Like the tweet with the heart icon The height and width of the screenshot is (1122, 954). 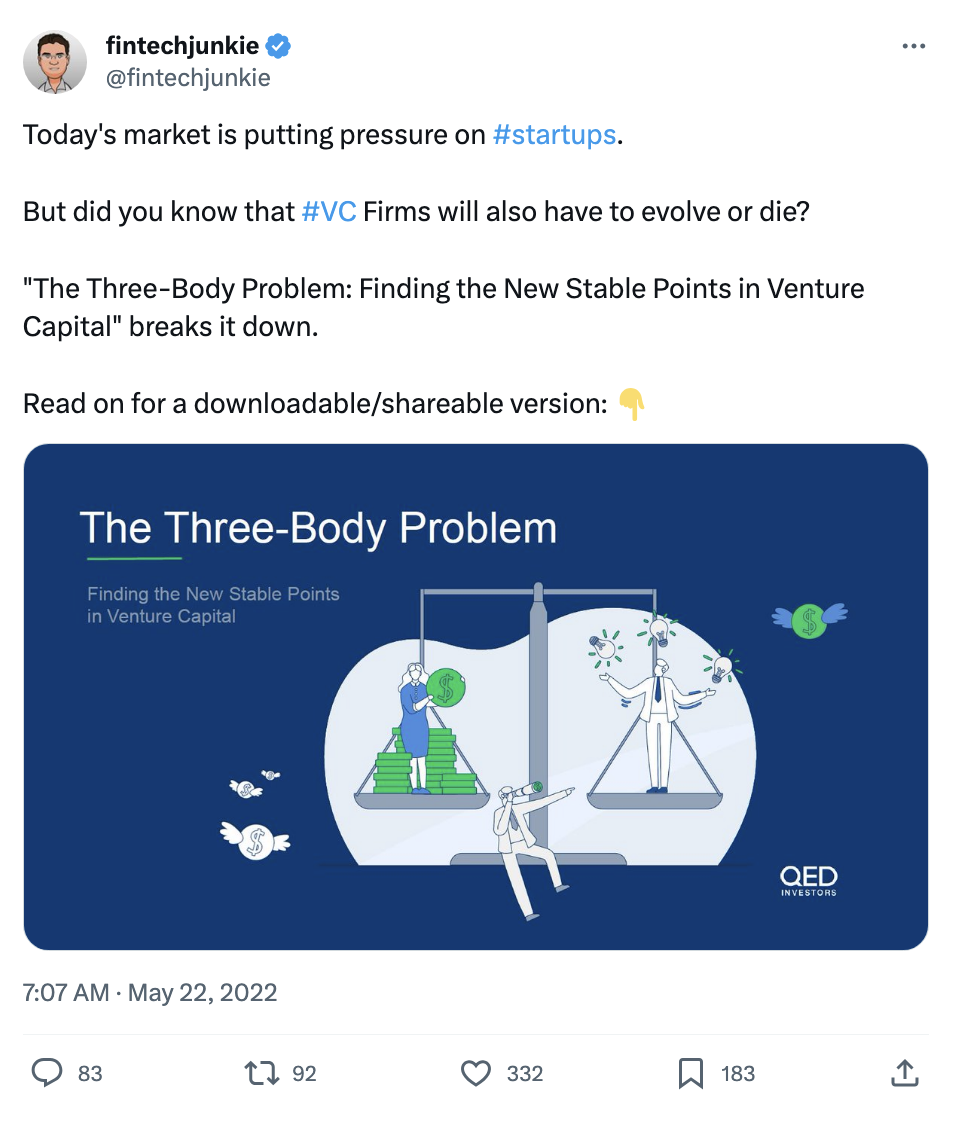click(x=475, y=1073)
